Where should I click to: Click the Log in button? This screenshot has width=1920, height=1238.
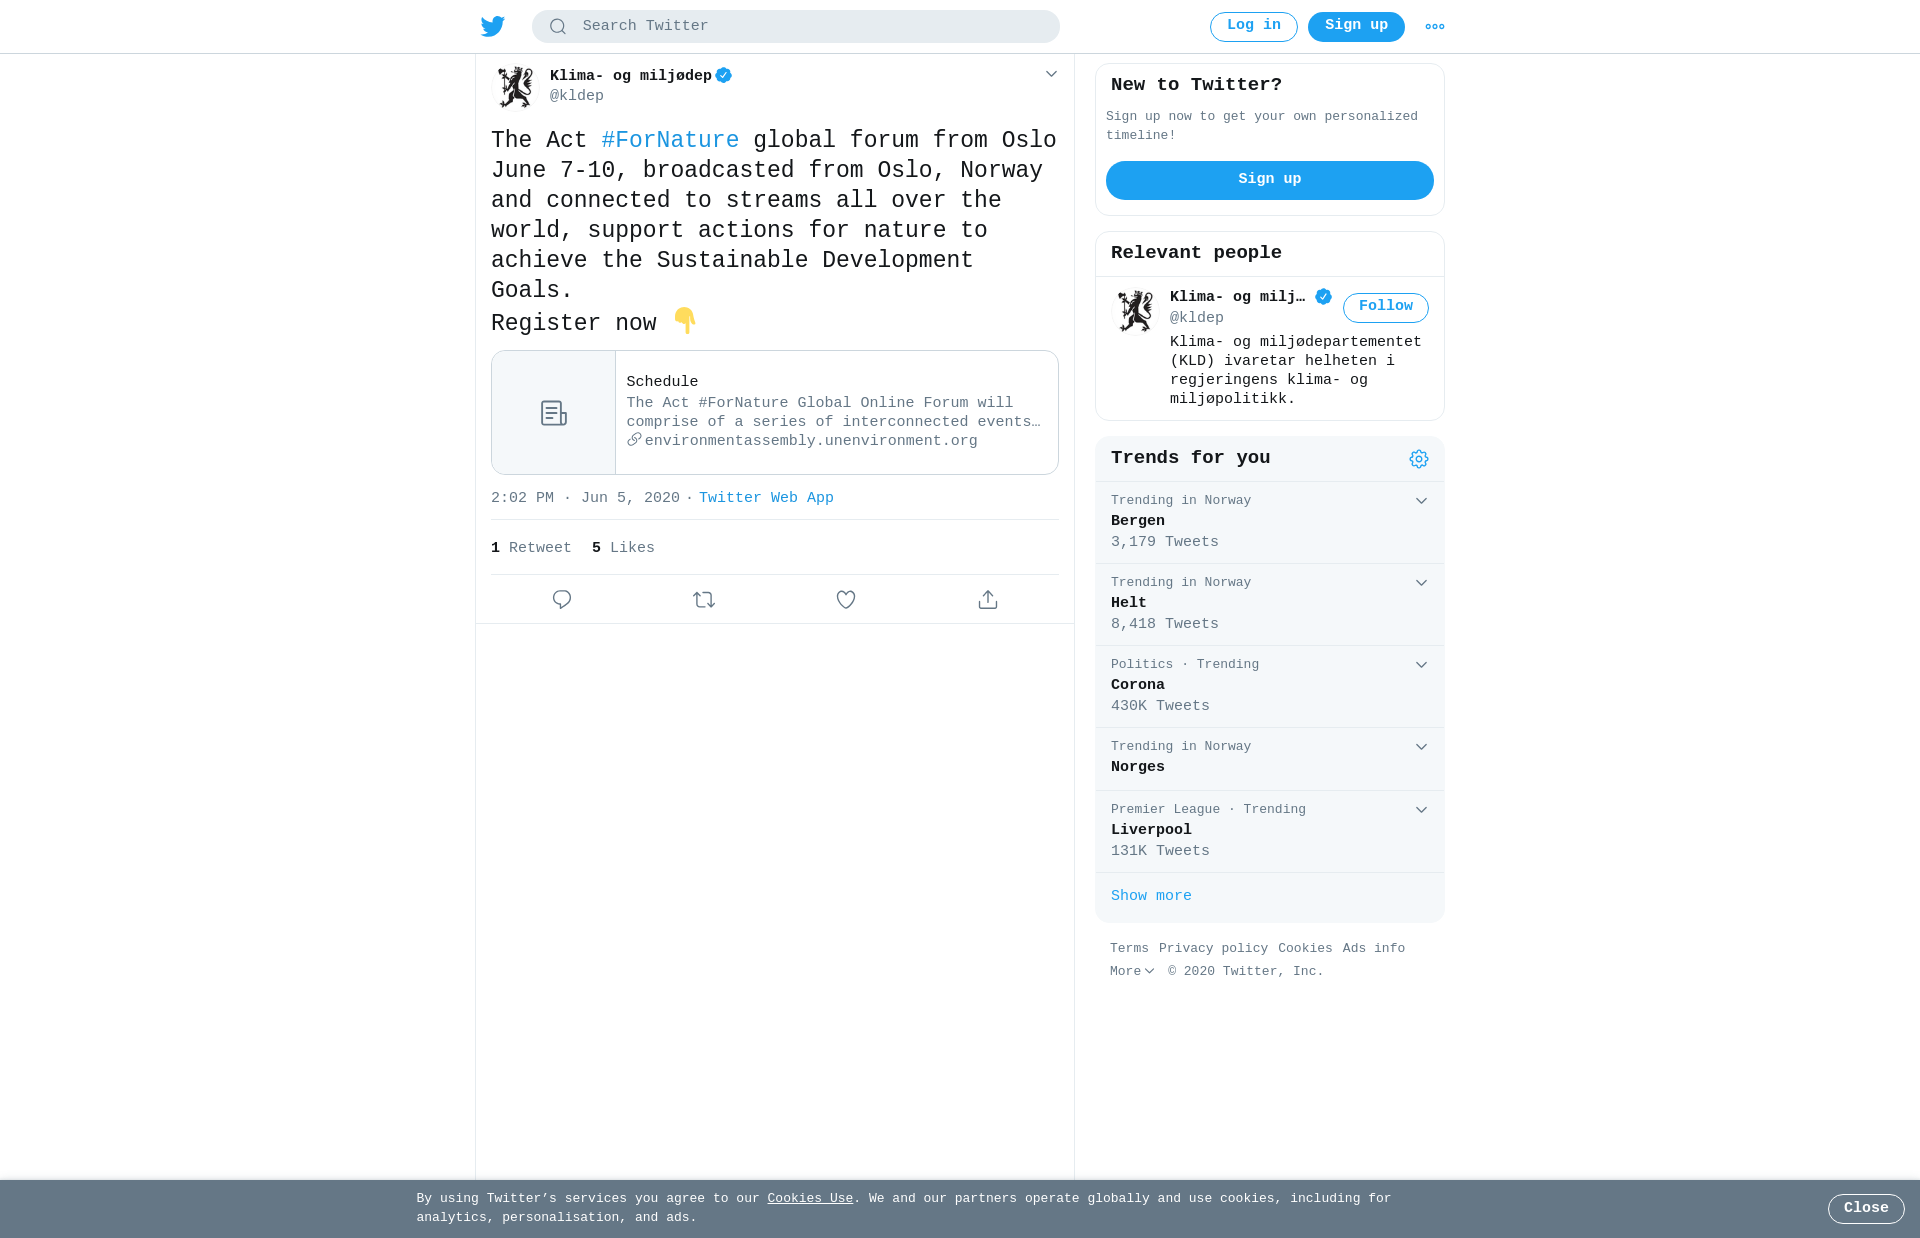point(1253,27)
